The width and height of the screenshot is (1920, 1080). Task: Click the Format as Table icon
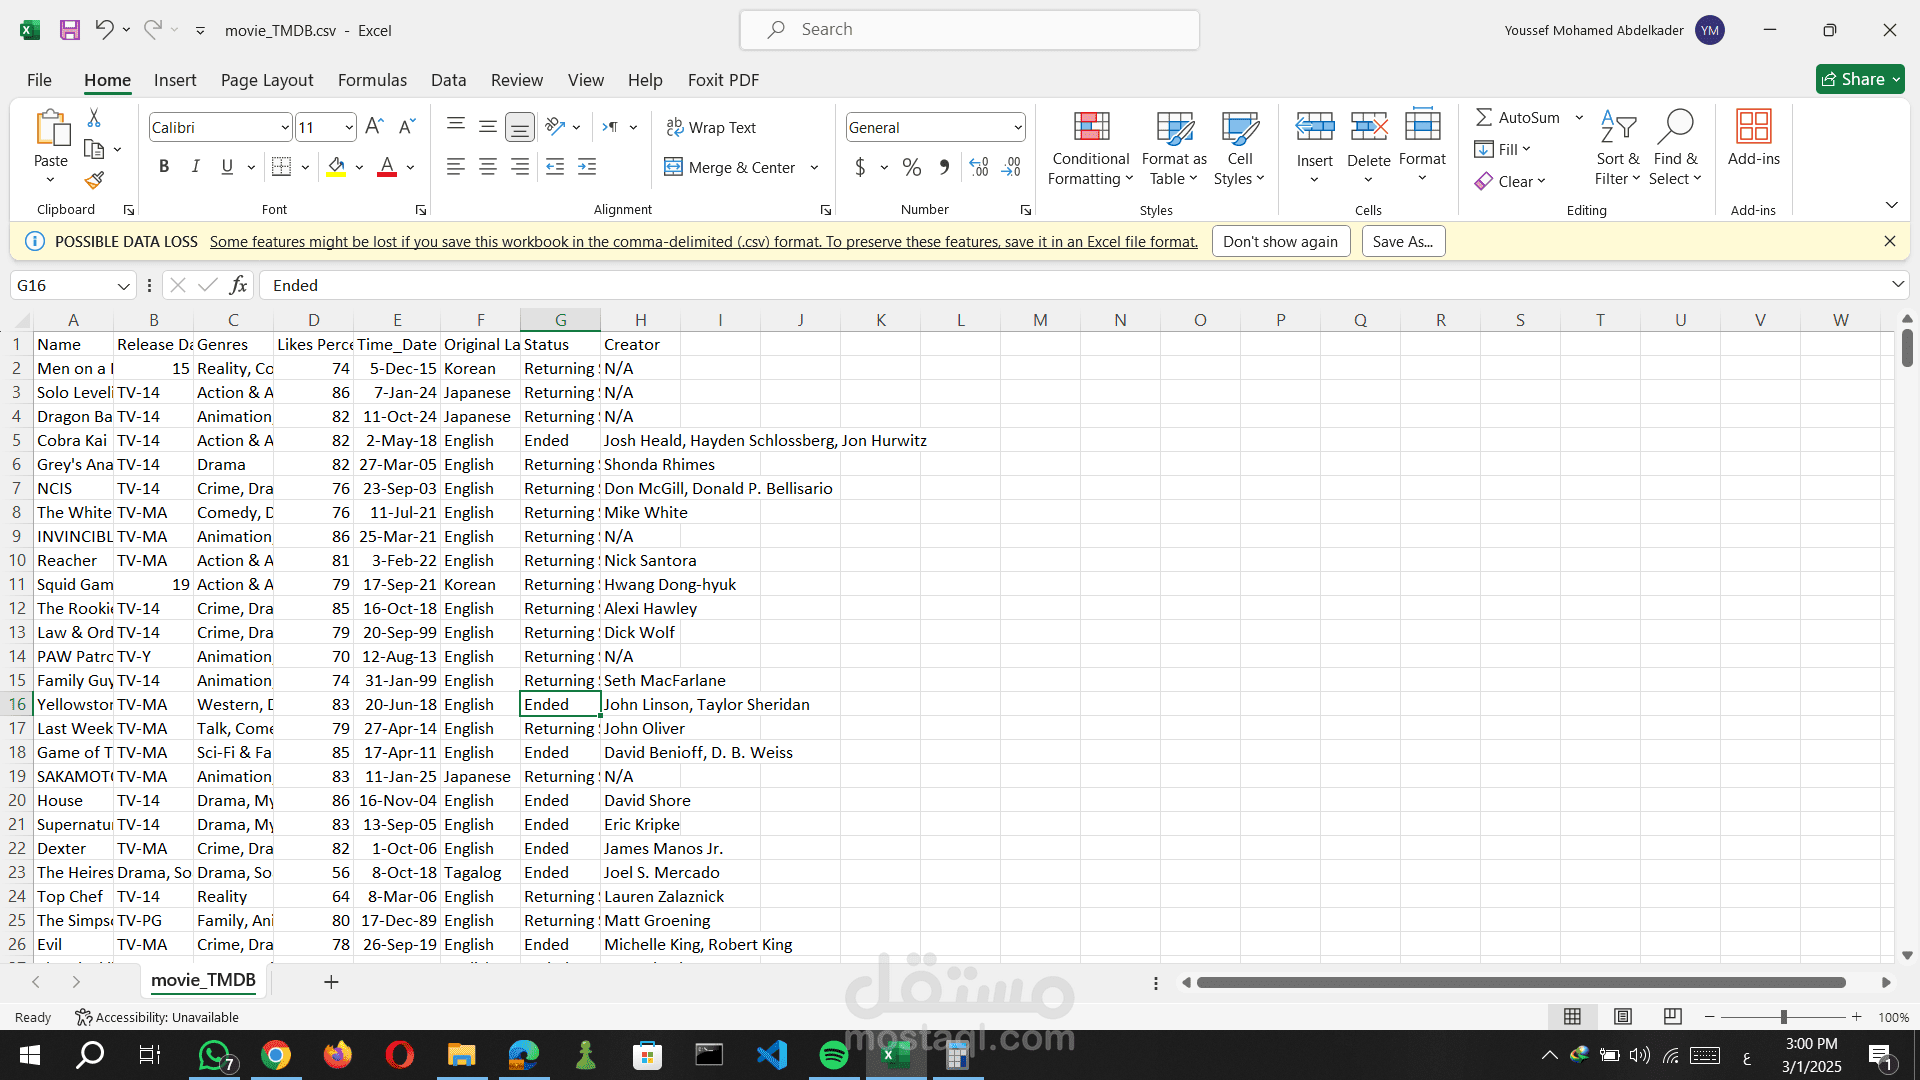tap(1174, 128)
